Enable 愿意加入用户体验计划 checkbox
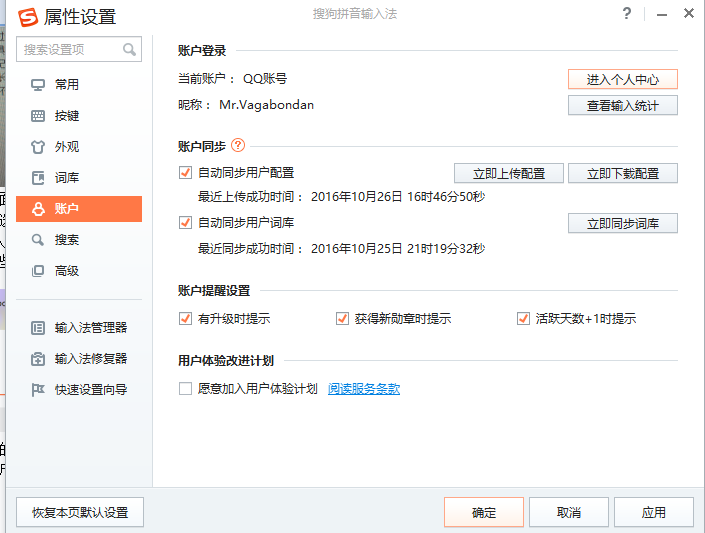This screenshot has height=533, width=705. click(x=185, y=388)
